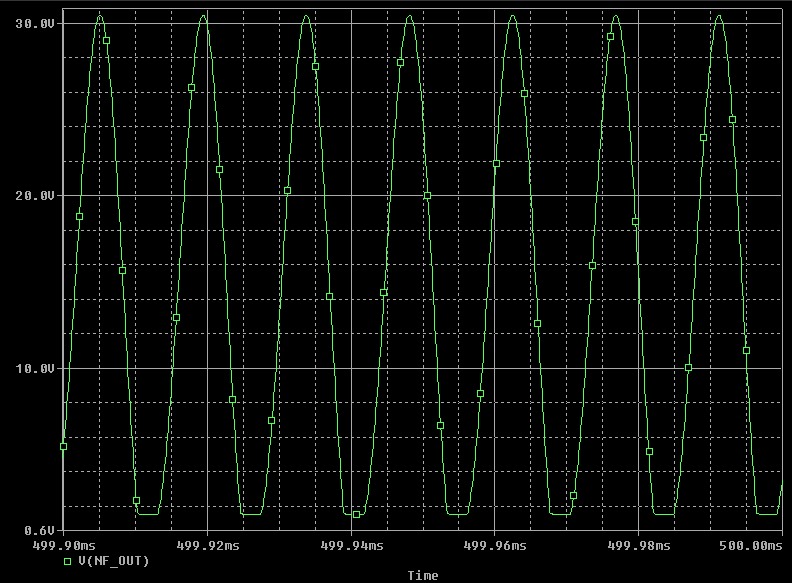The height and width of the screenshot is (583, 792).
Task: Click the 499.92ms x-axis label
Action: pos(208,546)
